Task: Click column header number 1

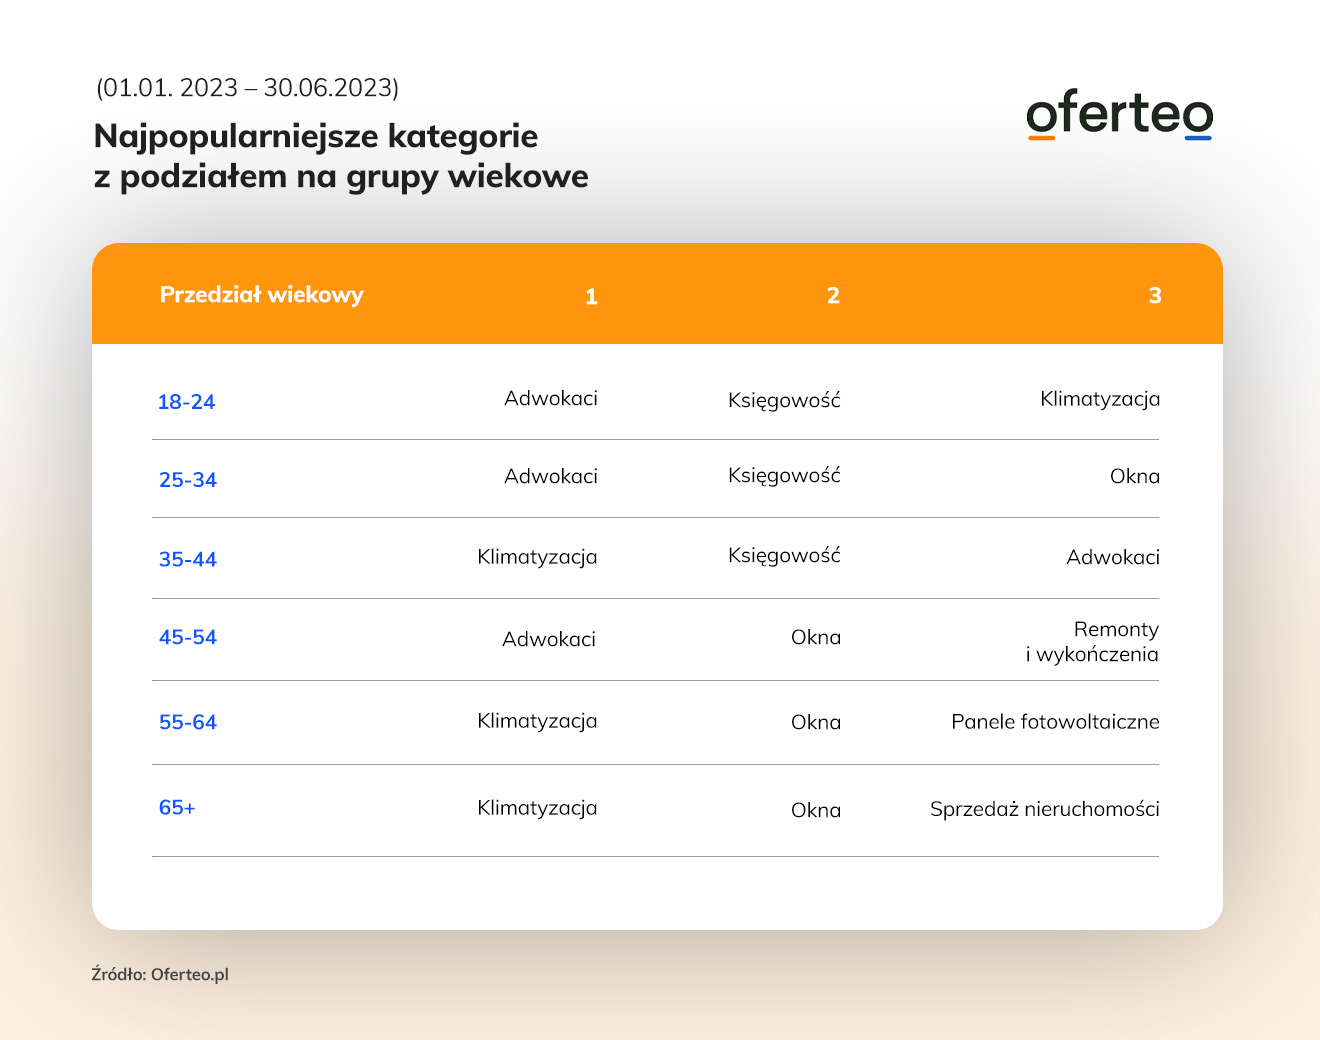Action: click(591, 296)
